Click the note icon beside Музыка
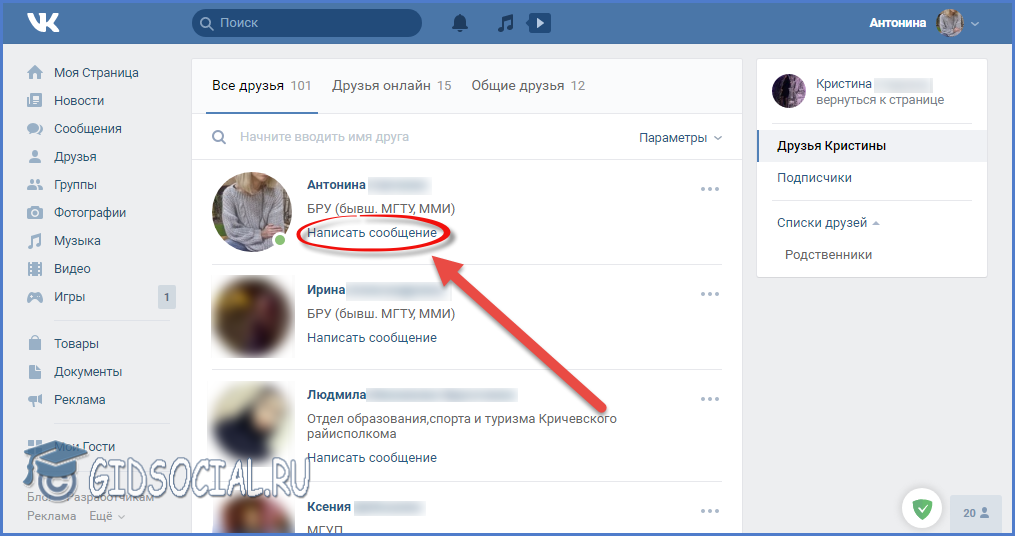1015x536 pixels. pos(35,241)
